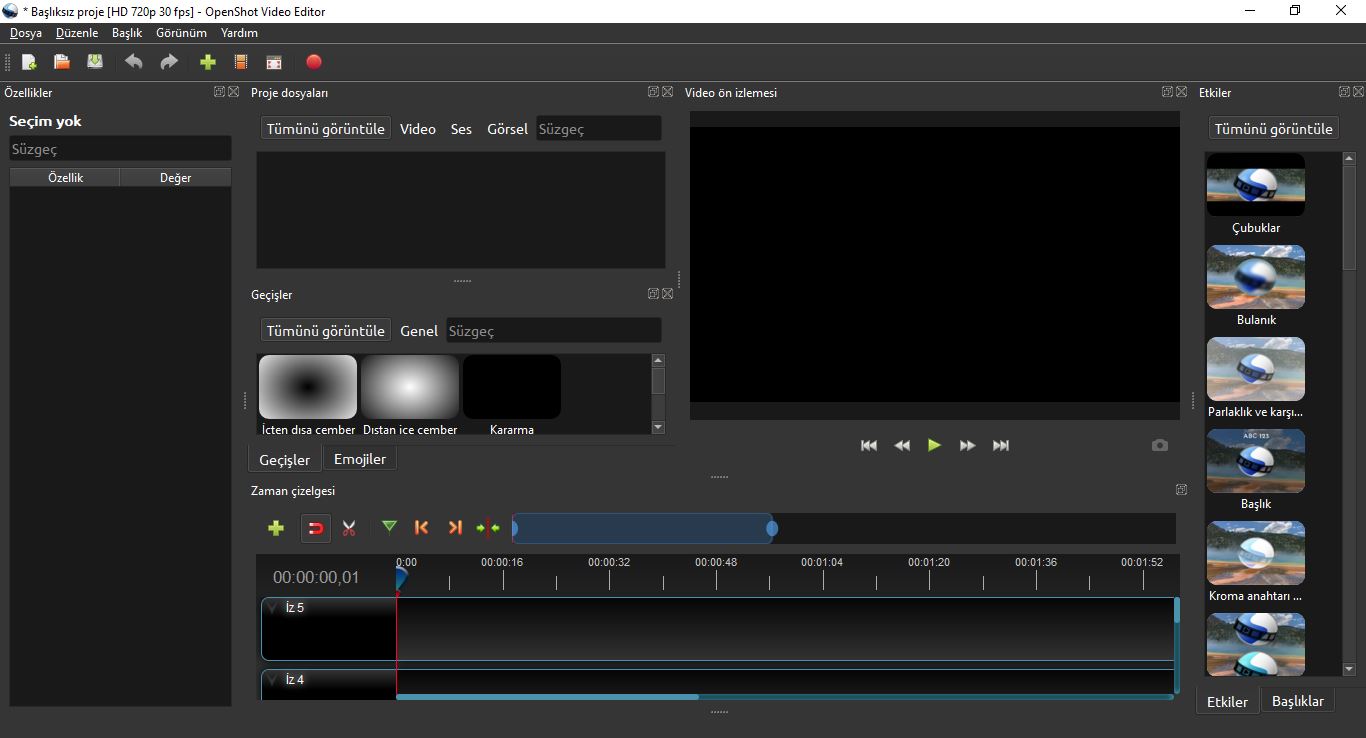The image size is (1366, 738).
Task: Show all effects with Tümünü görüntüle
Action: [1274, 129]
